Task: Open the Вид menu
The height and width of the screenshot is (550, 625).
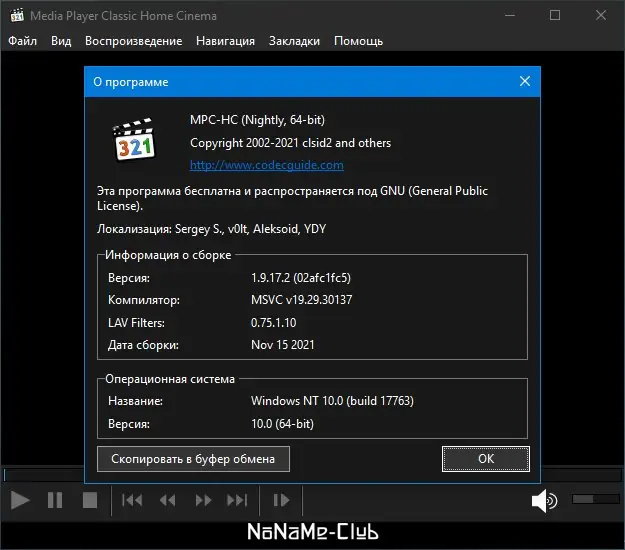Action: 61,41
